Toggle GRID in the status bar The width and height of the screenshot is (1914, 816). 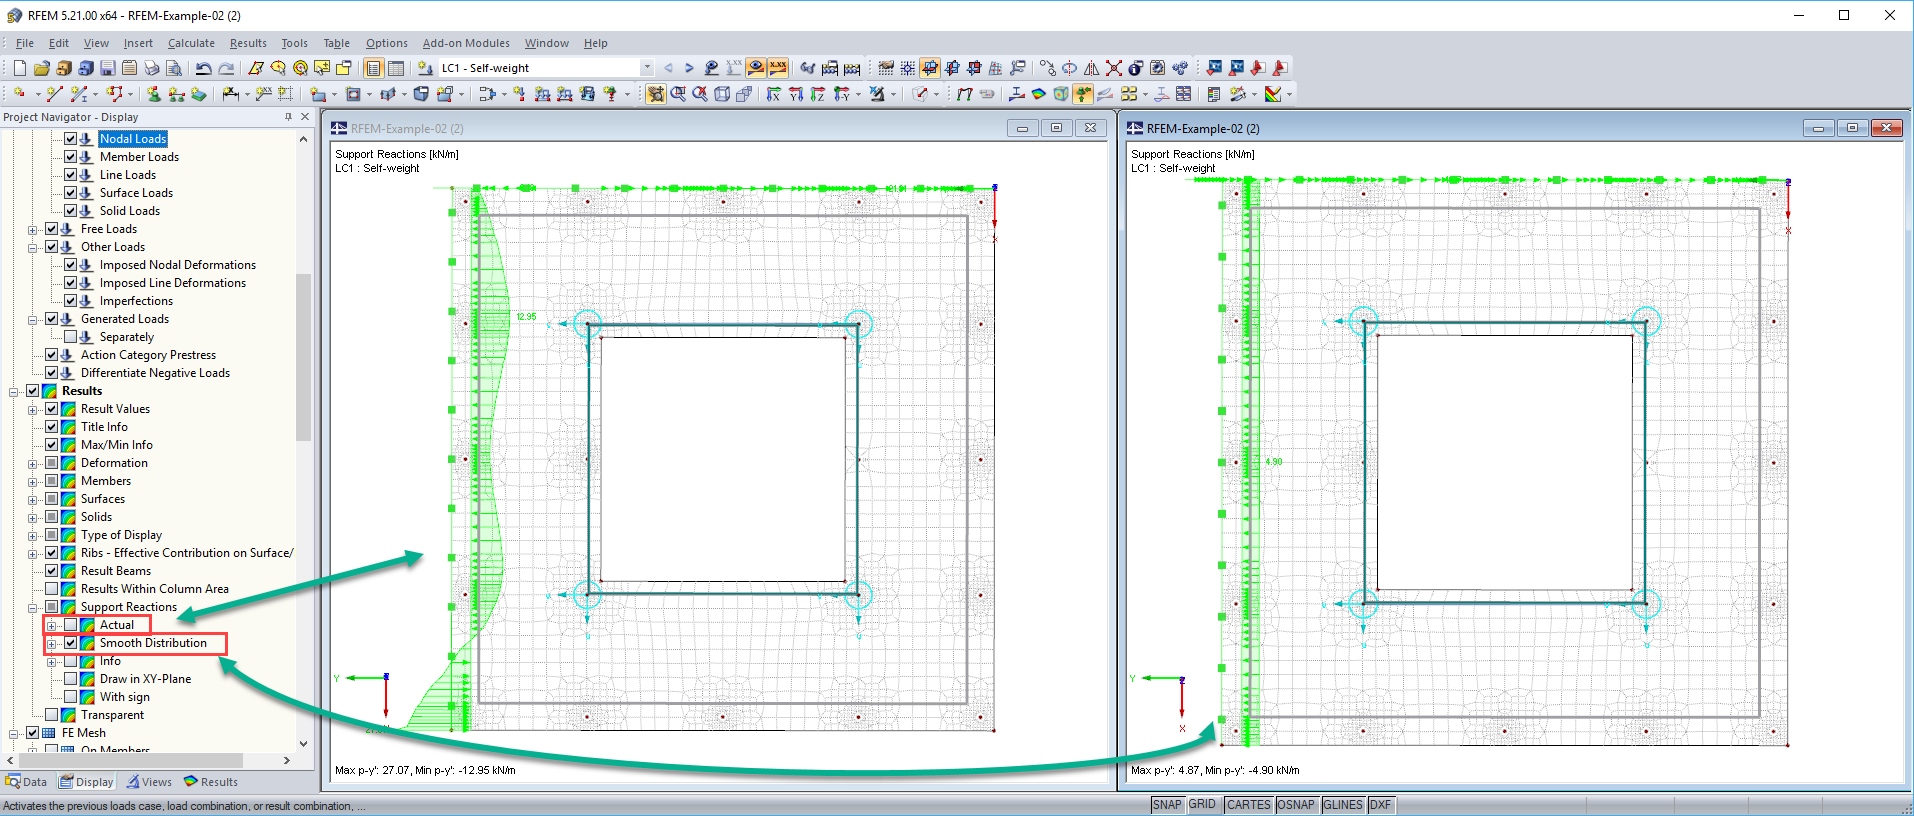[x=1203, y=805]
